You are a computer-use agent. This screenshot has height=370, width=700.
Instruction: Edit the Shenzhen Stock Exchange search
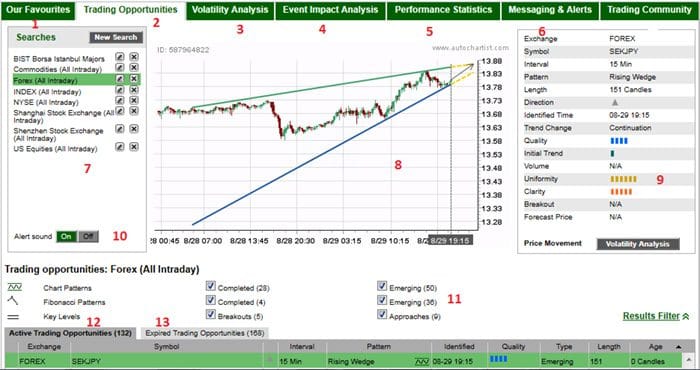pos(120,129)
